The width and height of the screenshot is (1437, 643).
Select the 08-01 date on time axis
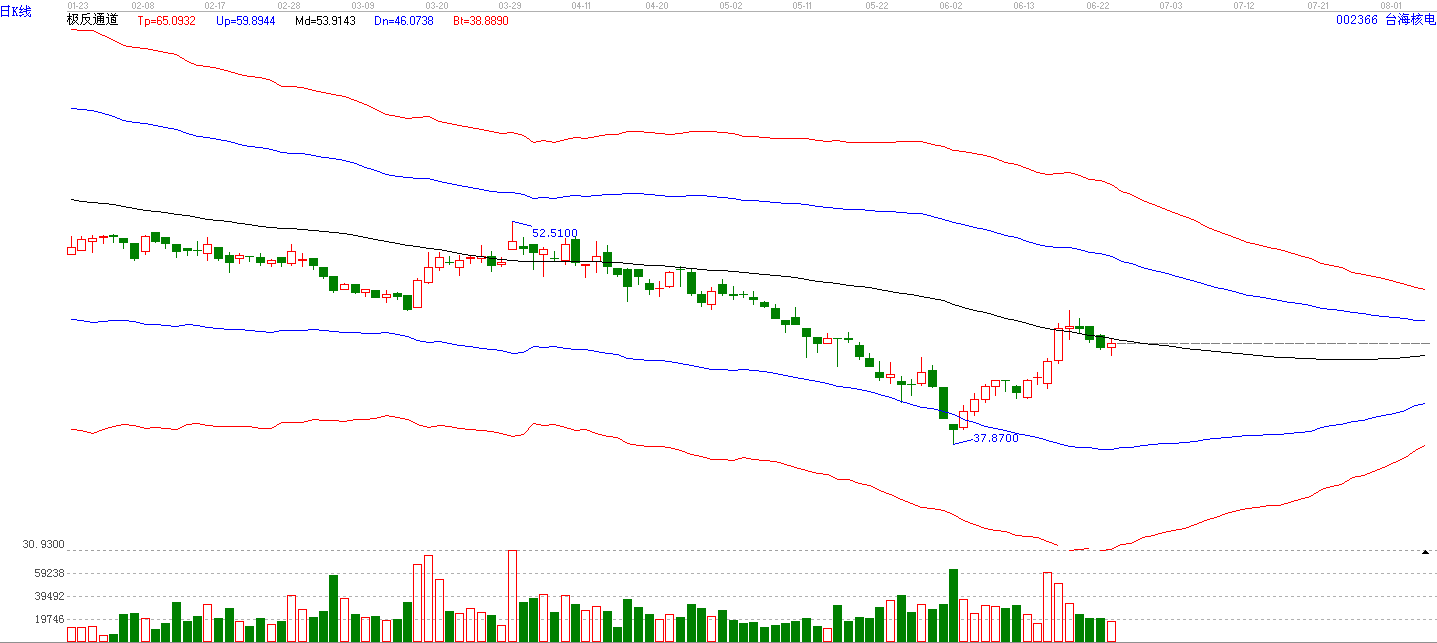point(1392,5)
